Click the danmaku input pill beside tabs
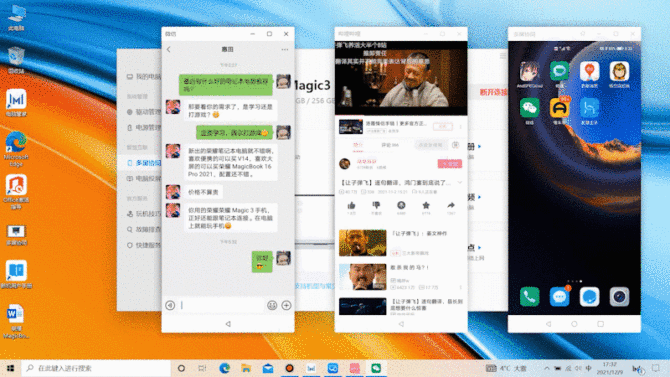This screenshot has width=670, height=377. click(430, 145)
